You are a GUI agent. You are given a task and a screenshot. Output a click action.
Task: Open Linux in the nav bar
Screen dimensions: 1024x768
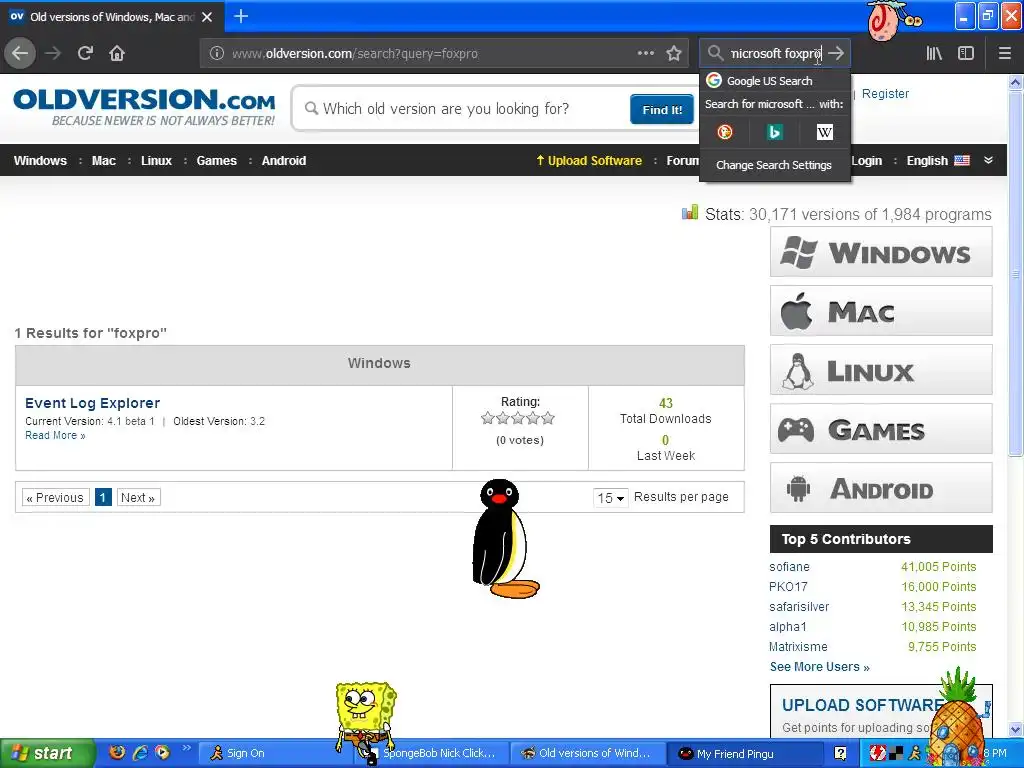tap(156, 161)
